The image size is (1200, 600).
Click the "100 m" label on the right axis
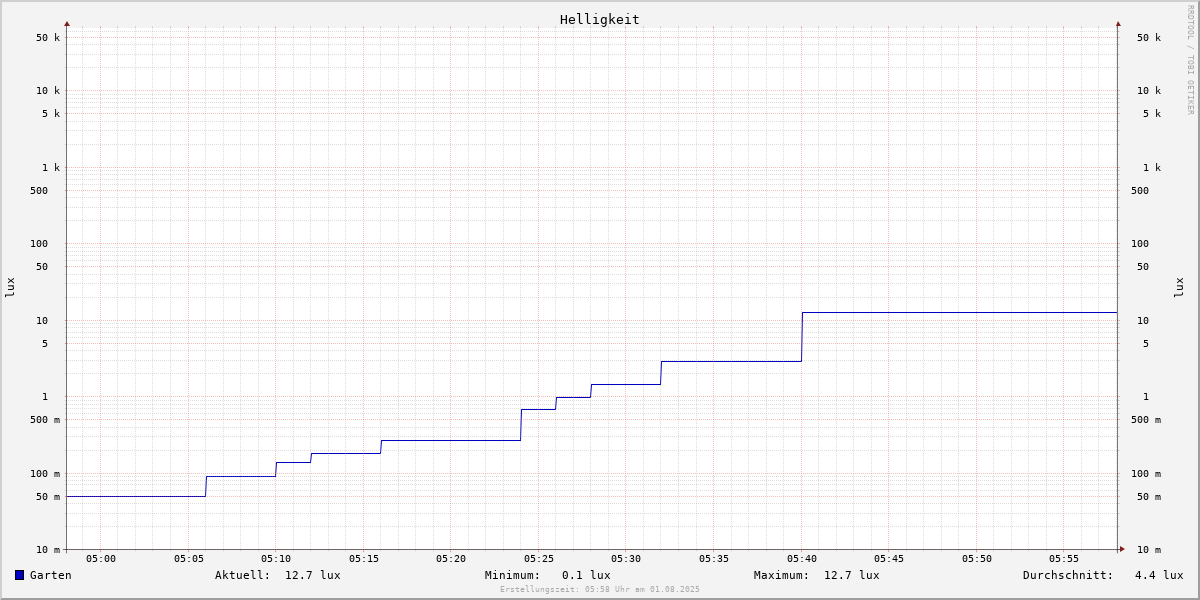tap(1146, 474)
